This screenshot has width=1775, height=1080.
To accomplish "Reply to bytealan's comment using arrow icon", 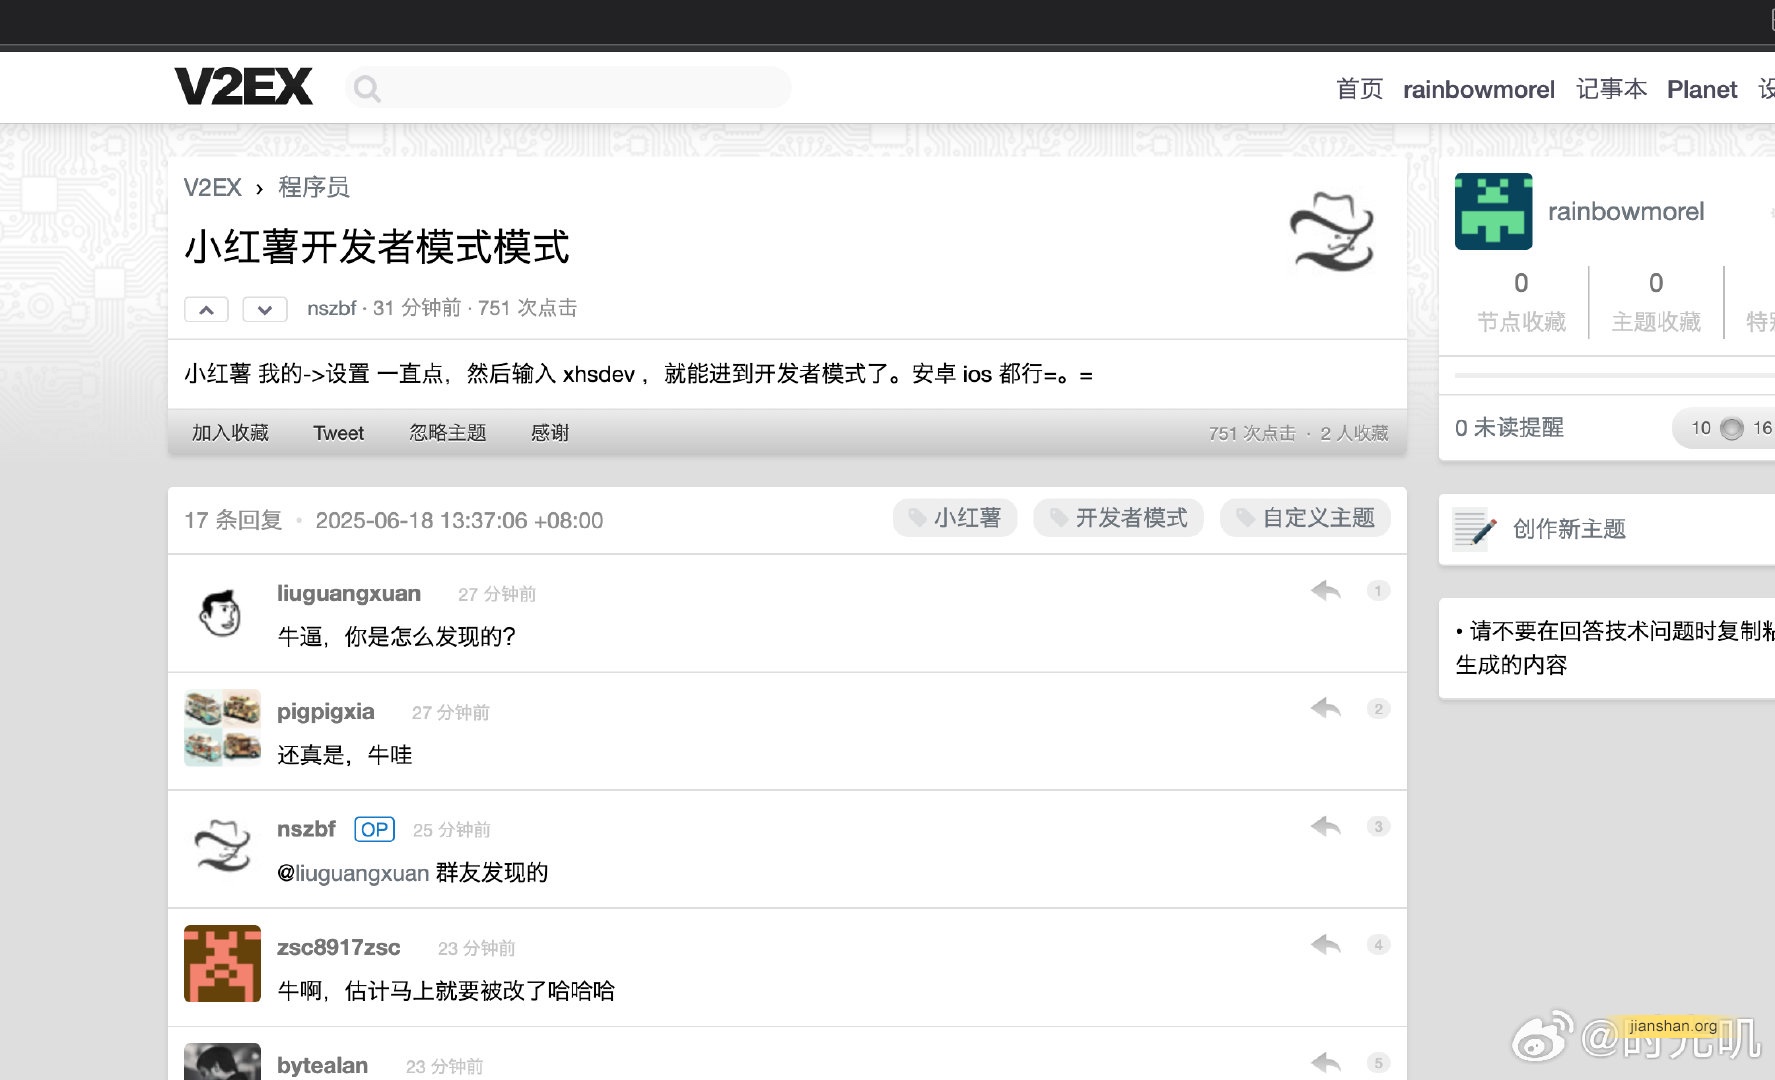I will (x=1326, y=1062).
